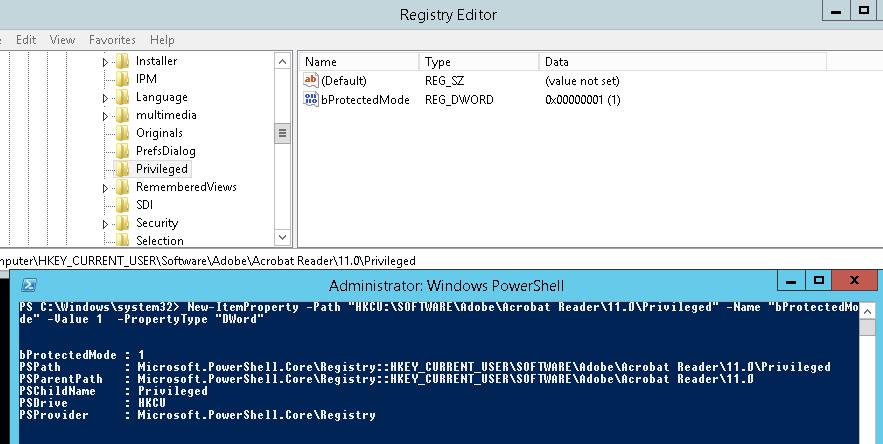Expand the Installer tree node
This screenshot has height=444, width=883.
point(106,62)
